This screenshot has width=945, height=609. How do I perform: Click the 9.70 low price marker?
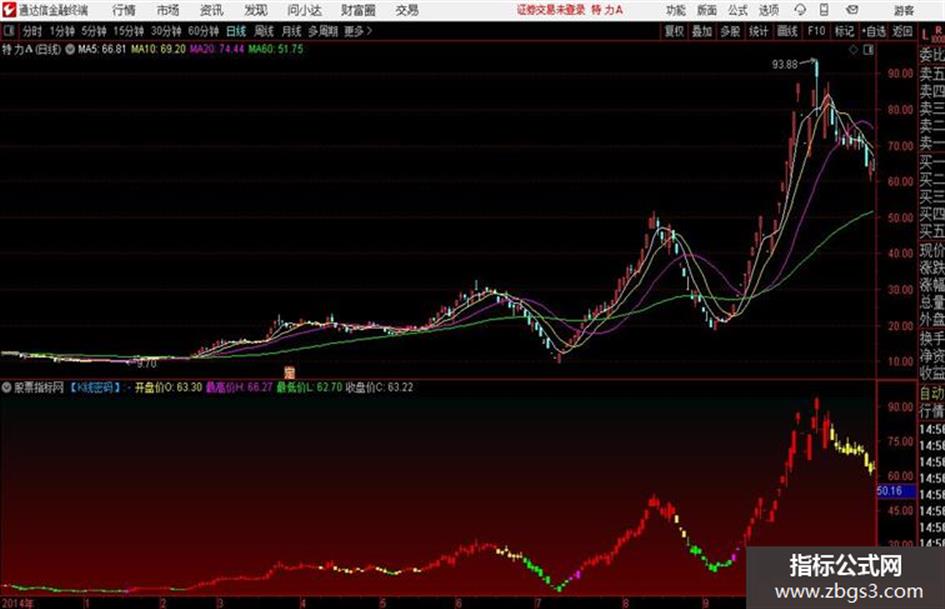(x=146, y=364)
